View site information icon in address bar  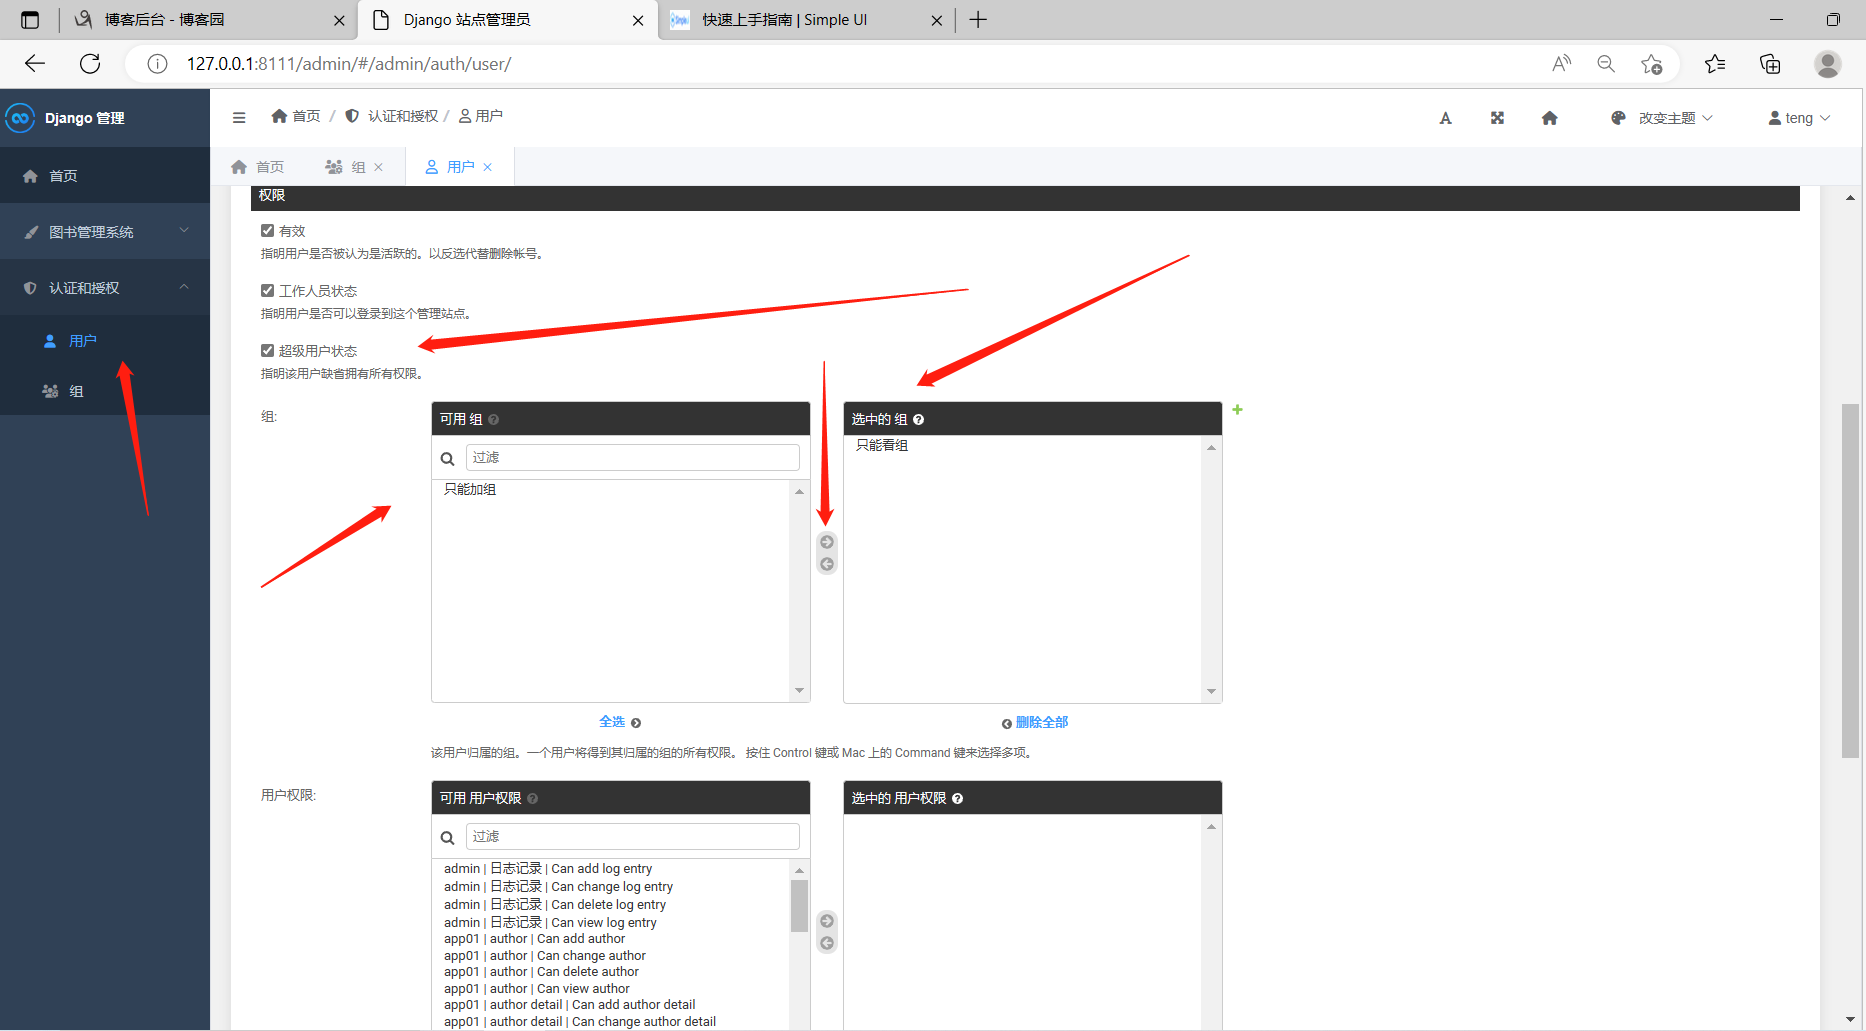point(157,64)
